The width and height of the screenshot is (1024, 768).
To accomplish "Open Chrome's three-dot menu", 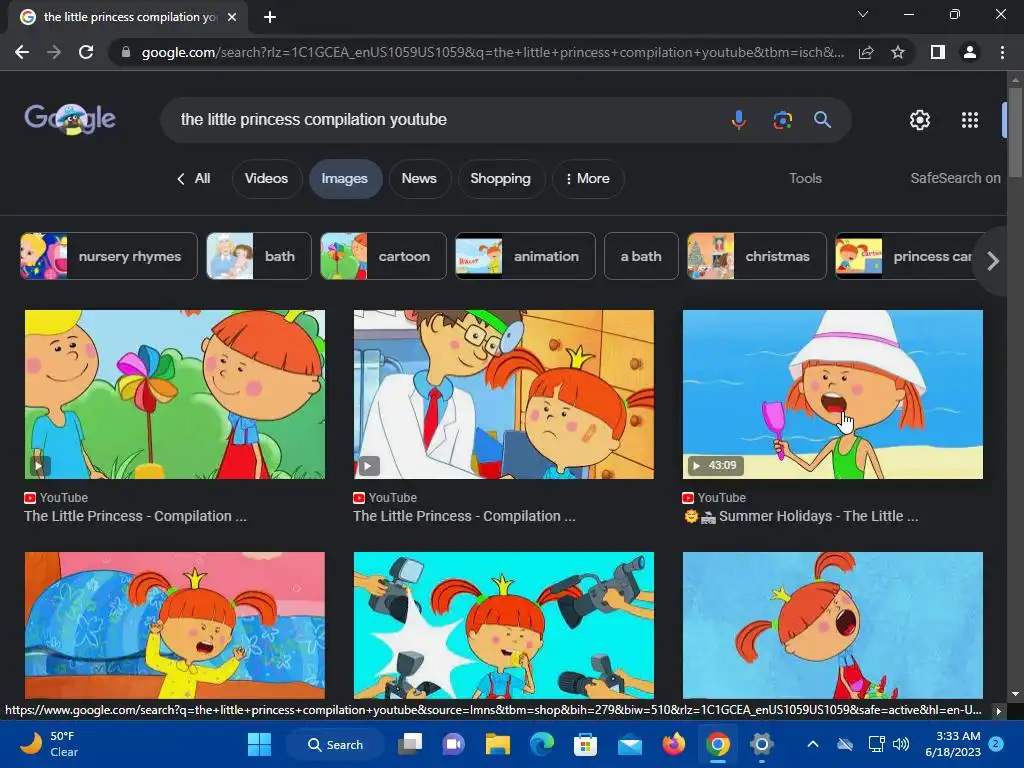I will pos(1002,52).
